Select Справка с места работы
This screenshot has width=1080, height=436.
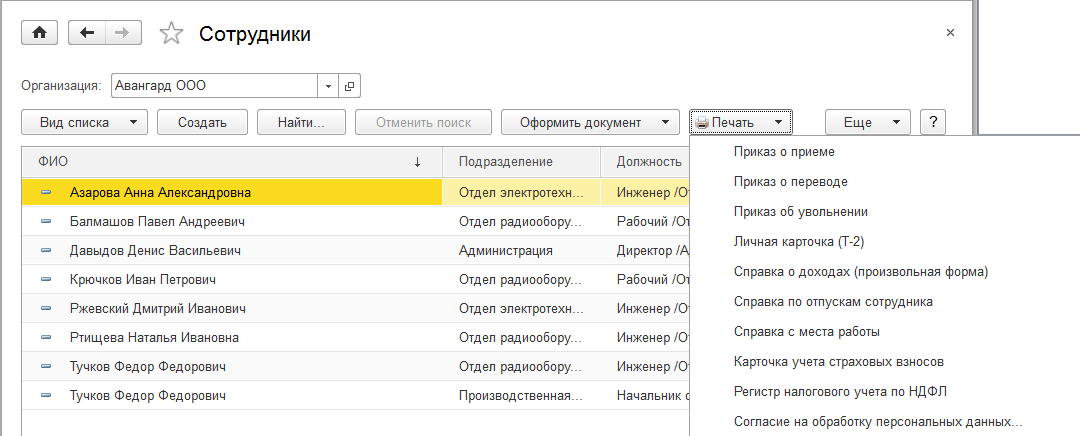(806, 331)
